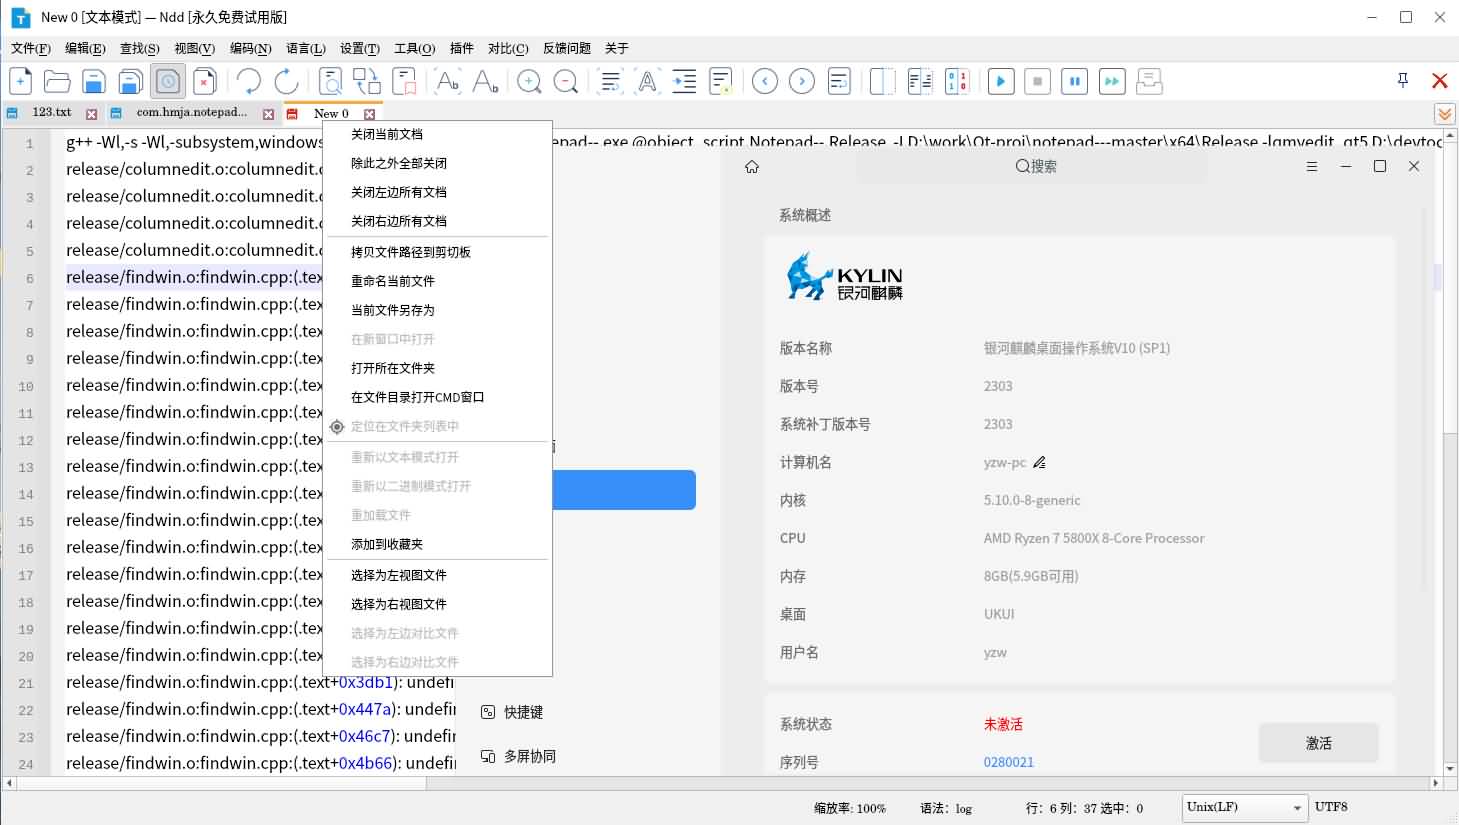Image resolution: width=1459 pixels, height=825 pixels.
Task: Click the Pause icon in the toolbar
Action: [x=1073, y=81]
